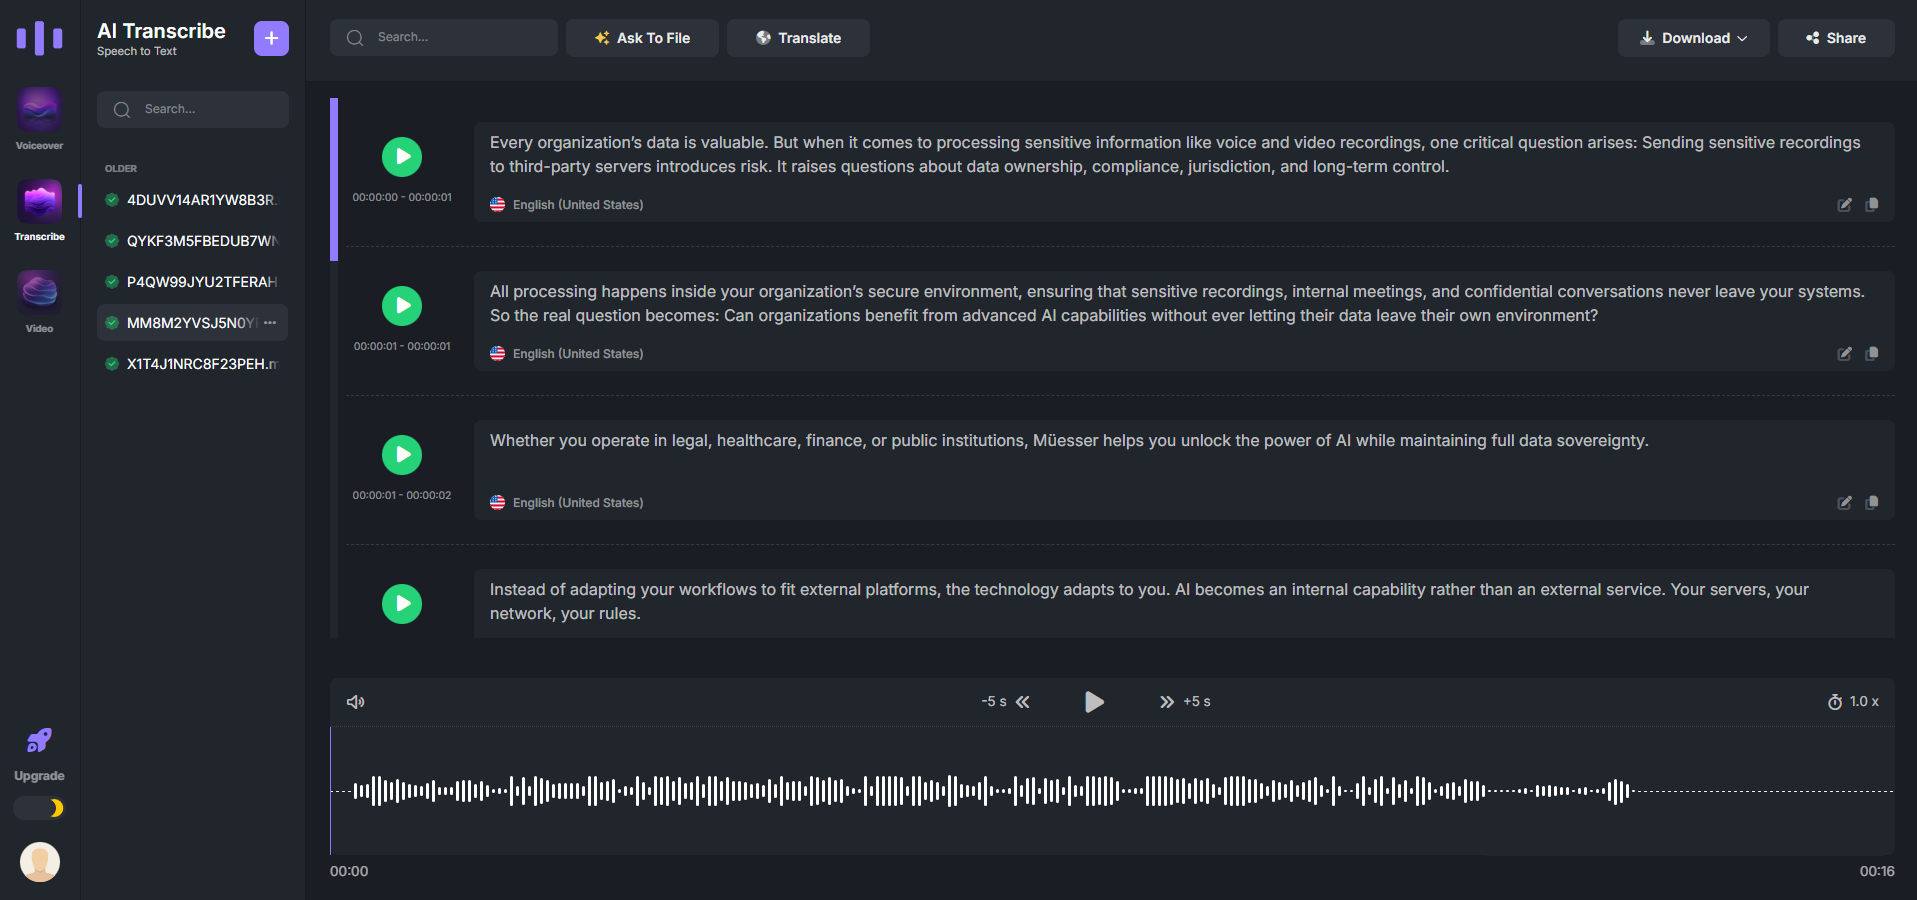
Task: Copy the second transcript segment text
Action: pos(1872,354)
